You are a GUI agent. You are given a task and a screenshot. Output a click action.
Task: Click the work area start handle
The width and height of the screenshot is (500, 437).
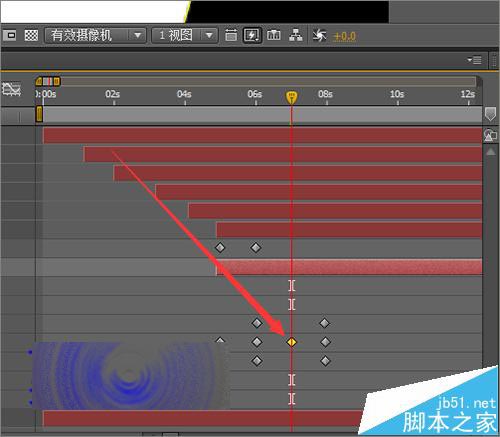click(39, 114)
